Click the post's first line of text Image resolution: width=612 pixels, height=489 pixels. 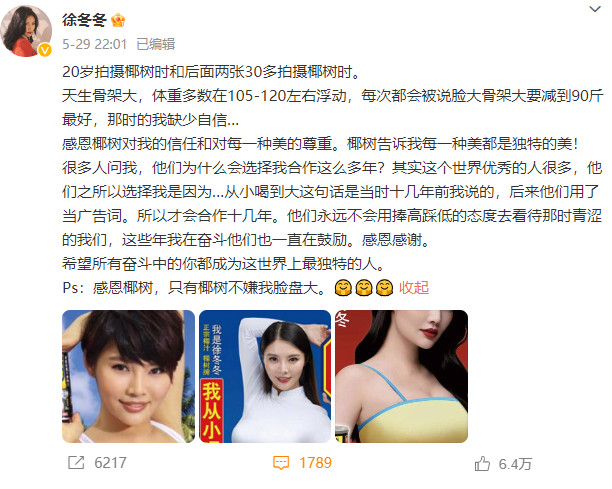tap(211, 72)
